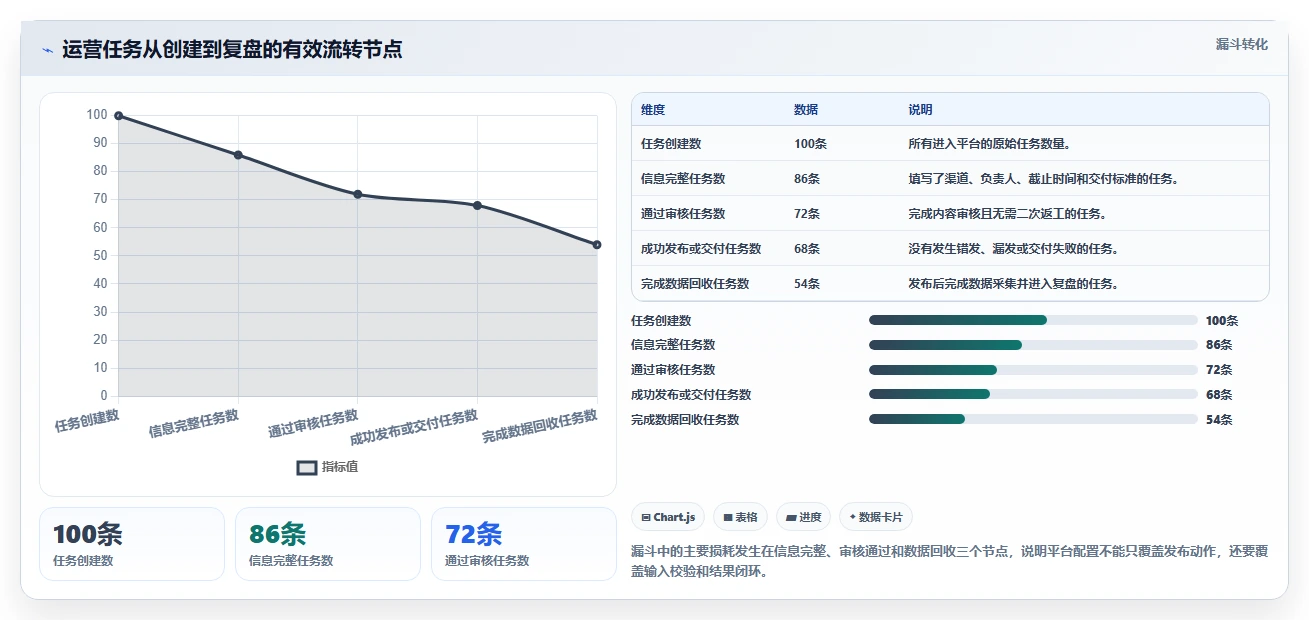1309x620 pixels.
Task: Click description 所有进入平台的原始任务数量
Action: pyautogui.click(x=990, y=144)
